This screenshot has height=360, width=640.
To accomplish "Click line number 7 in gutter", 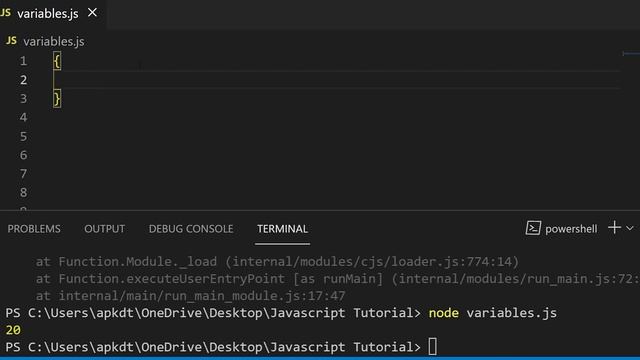I will (23, 174).
